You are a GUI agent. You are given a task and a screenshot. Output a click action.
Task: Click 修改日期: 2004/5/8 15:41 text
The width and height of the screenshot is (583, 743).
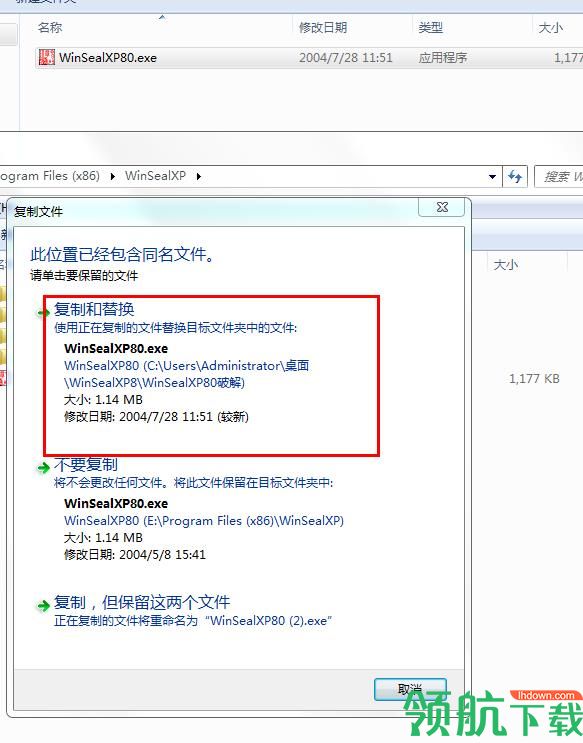[x=135, y=554]
